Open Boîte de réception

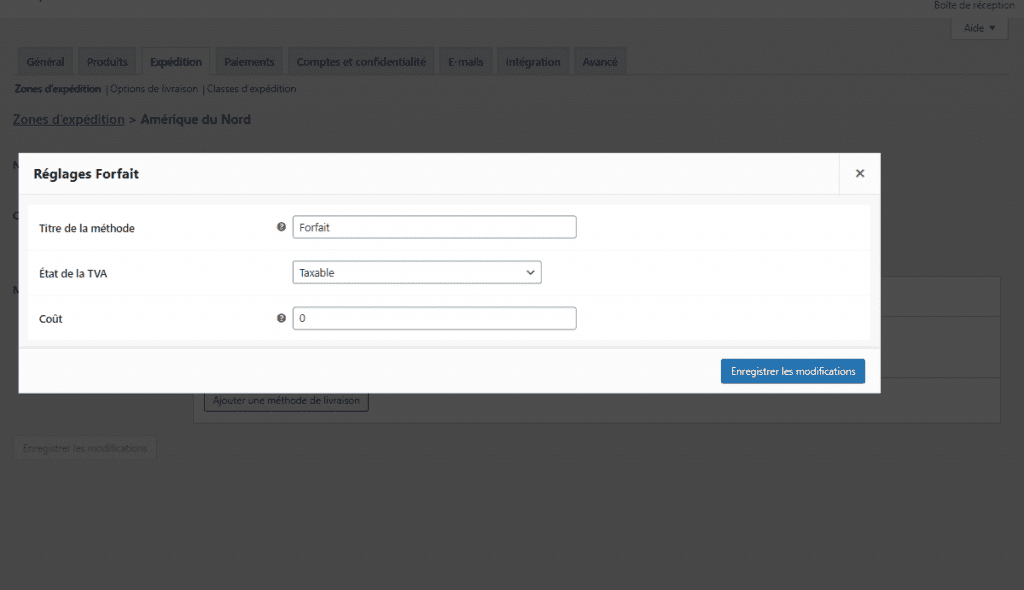coord(974,5)
